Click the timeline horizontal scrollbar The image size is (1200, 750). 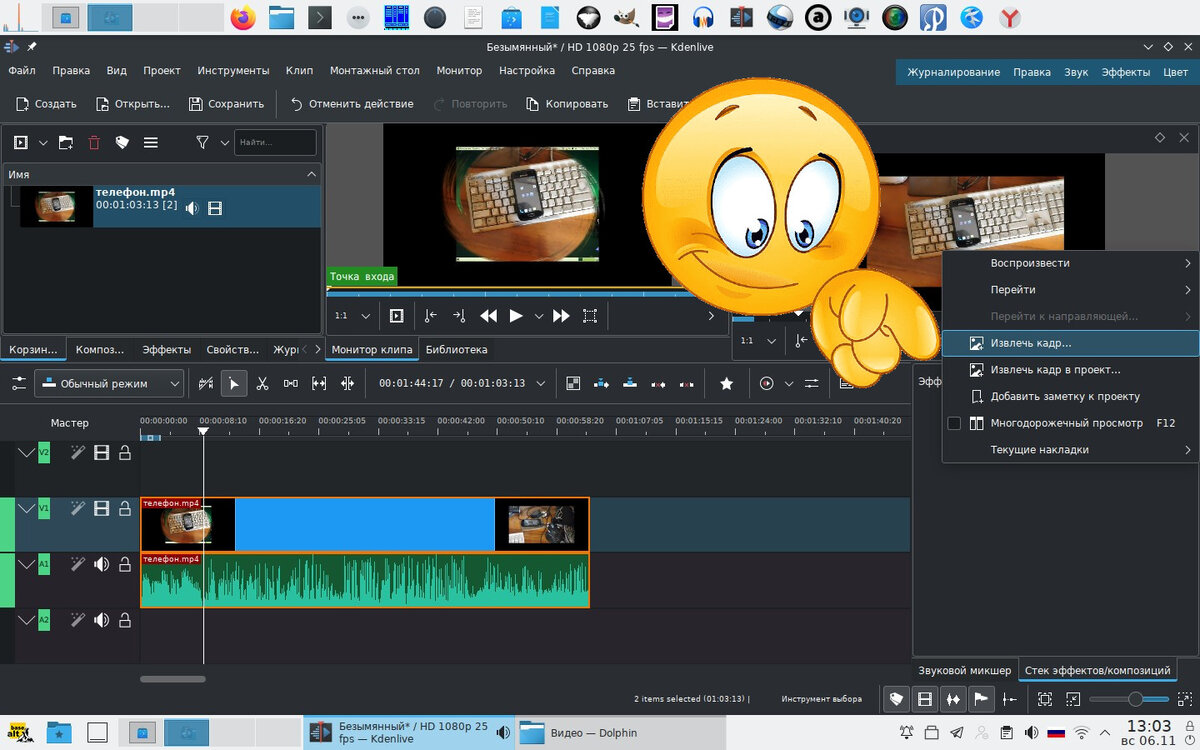pyautogui.click(x=173, y=679)
